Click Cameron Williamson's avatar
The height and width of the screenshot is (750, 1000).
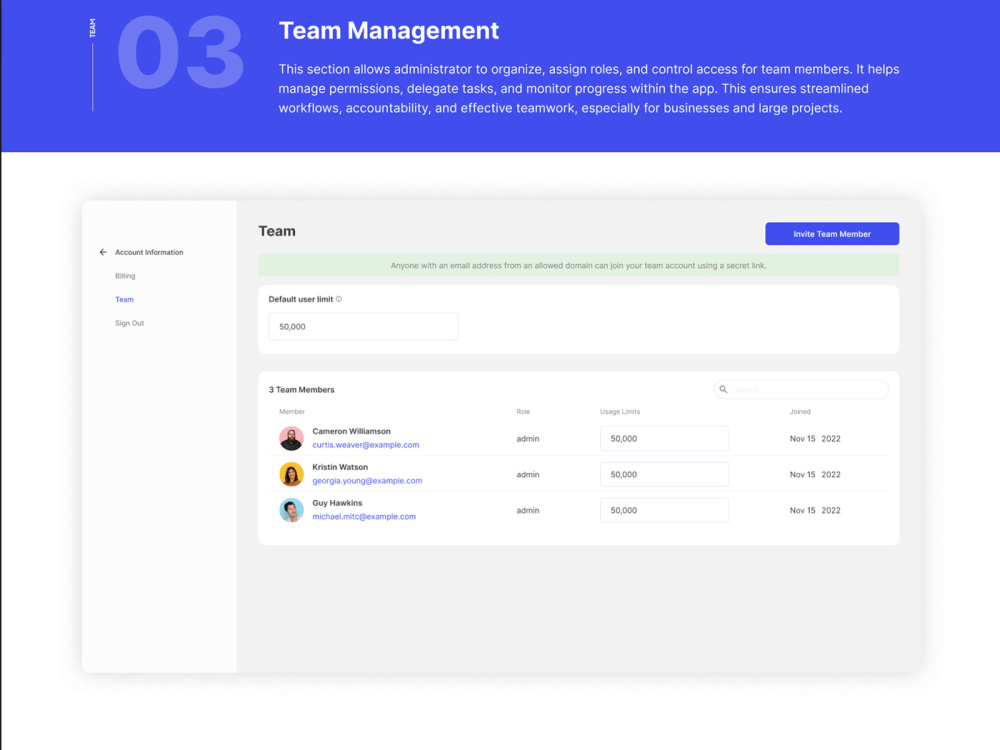point(291,438)
